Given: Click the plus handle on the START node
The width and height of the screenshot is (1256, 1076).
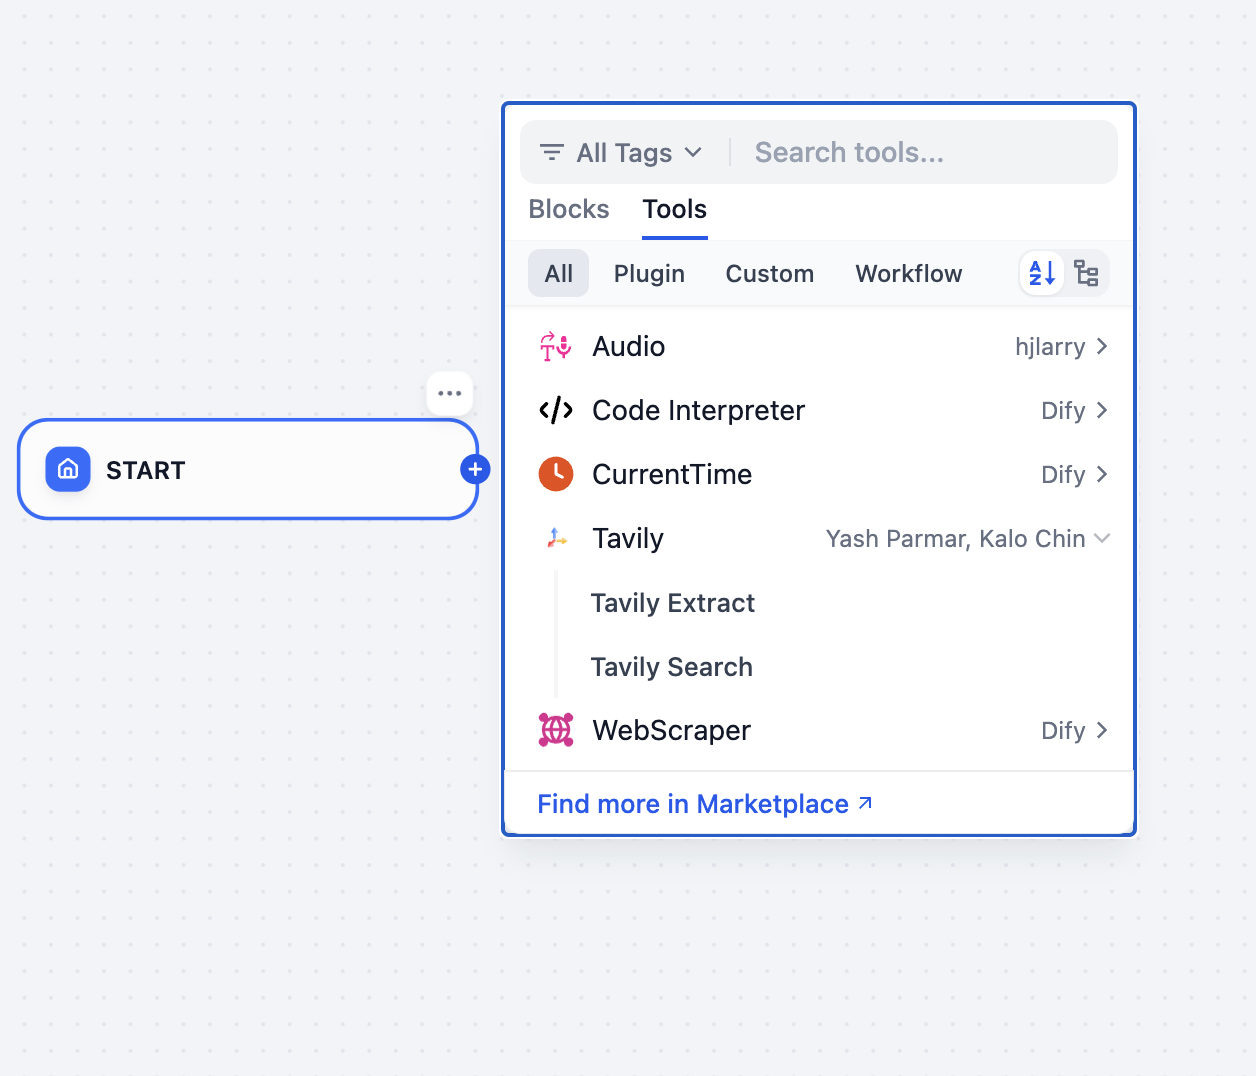Looking at the screenshot, I should point(475,469).
